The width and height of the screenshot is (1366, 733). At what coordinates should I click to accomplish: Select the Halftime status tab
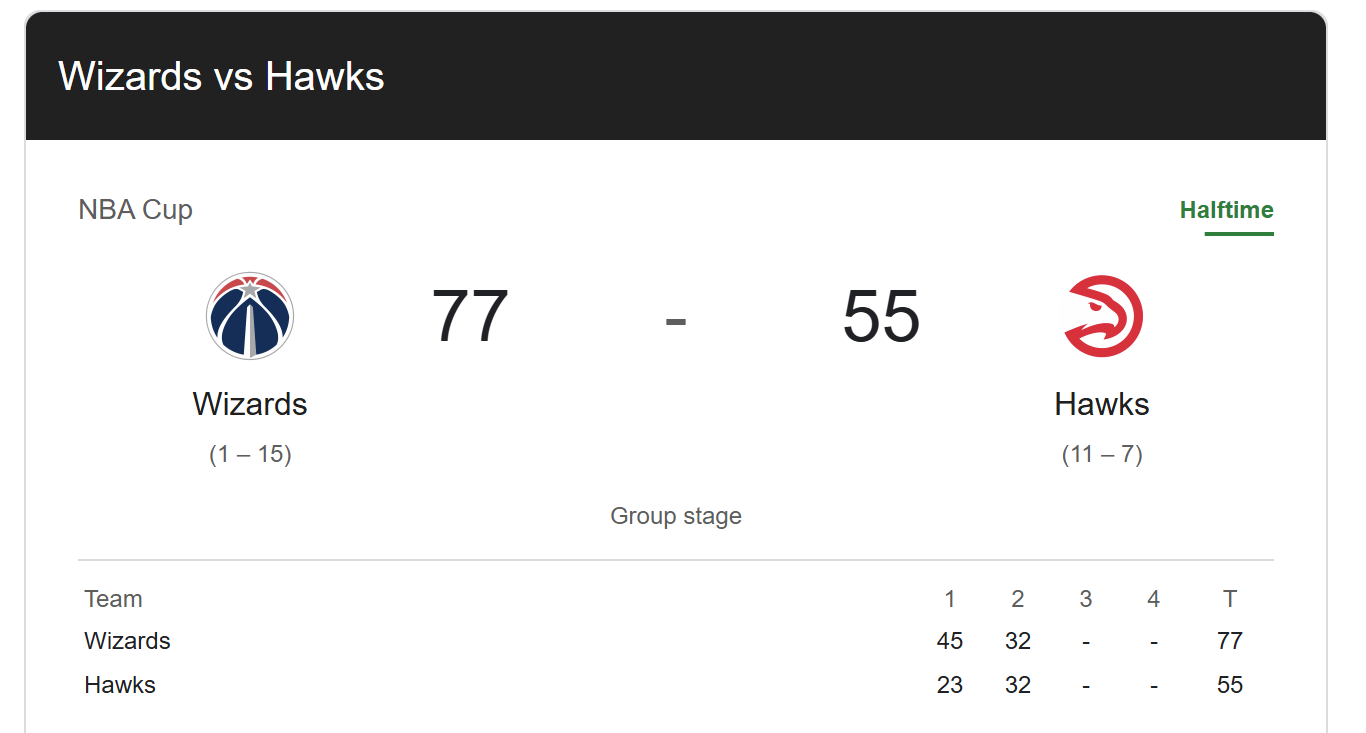[x=1226, y=211]
